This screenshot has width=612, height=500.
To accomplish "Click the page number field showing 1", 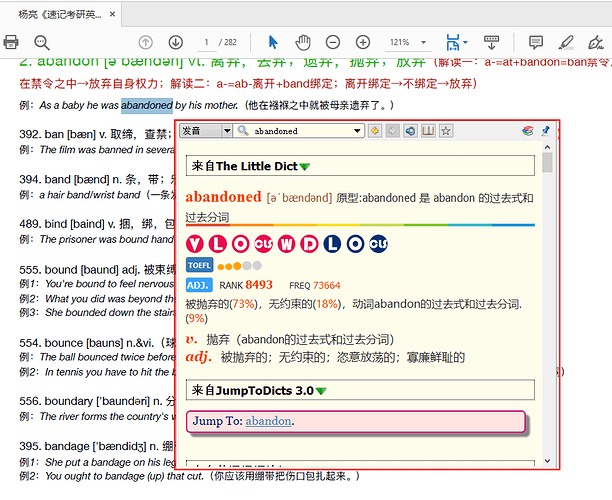I will click(206, 42).
